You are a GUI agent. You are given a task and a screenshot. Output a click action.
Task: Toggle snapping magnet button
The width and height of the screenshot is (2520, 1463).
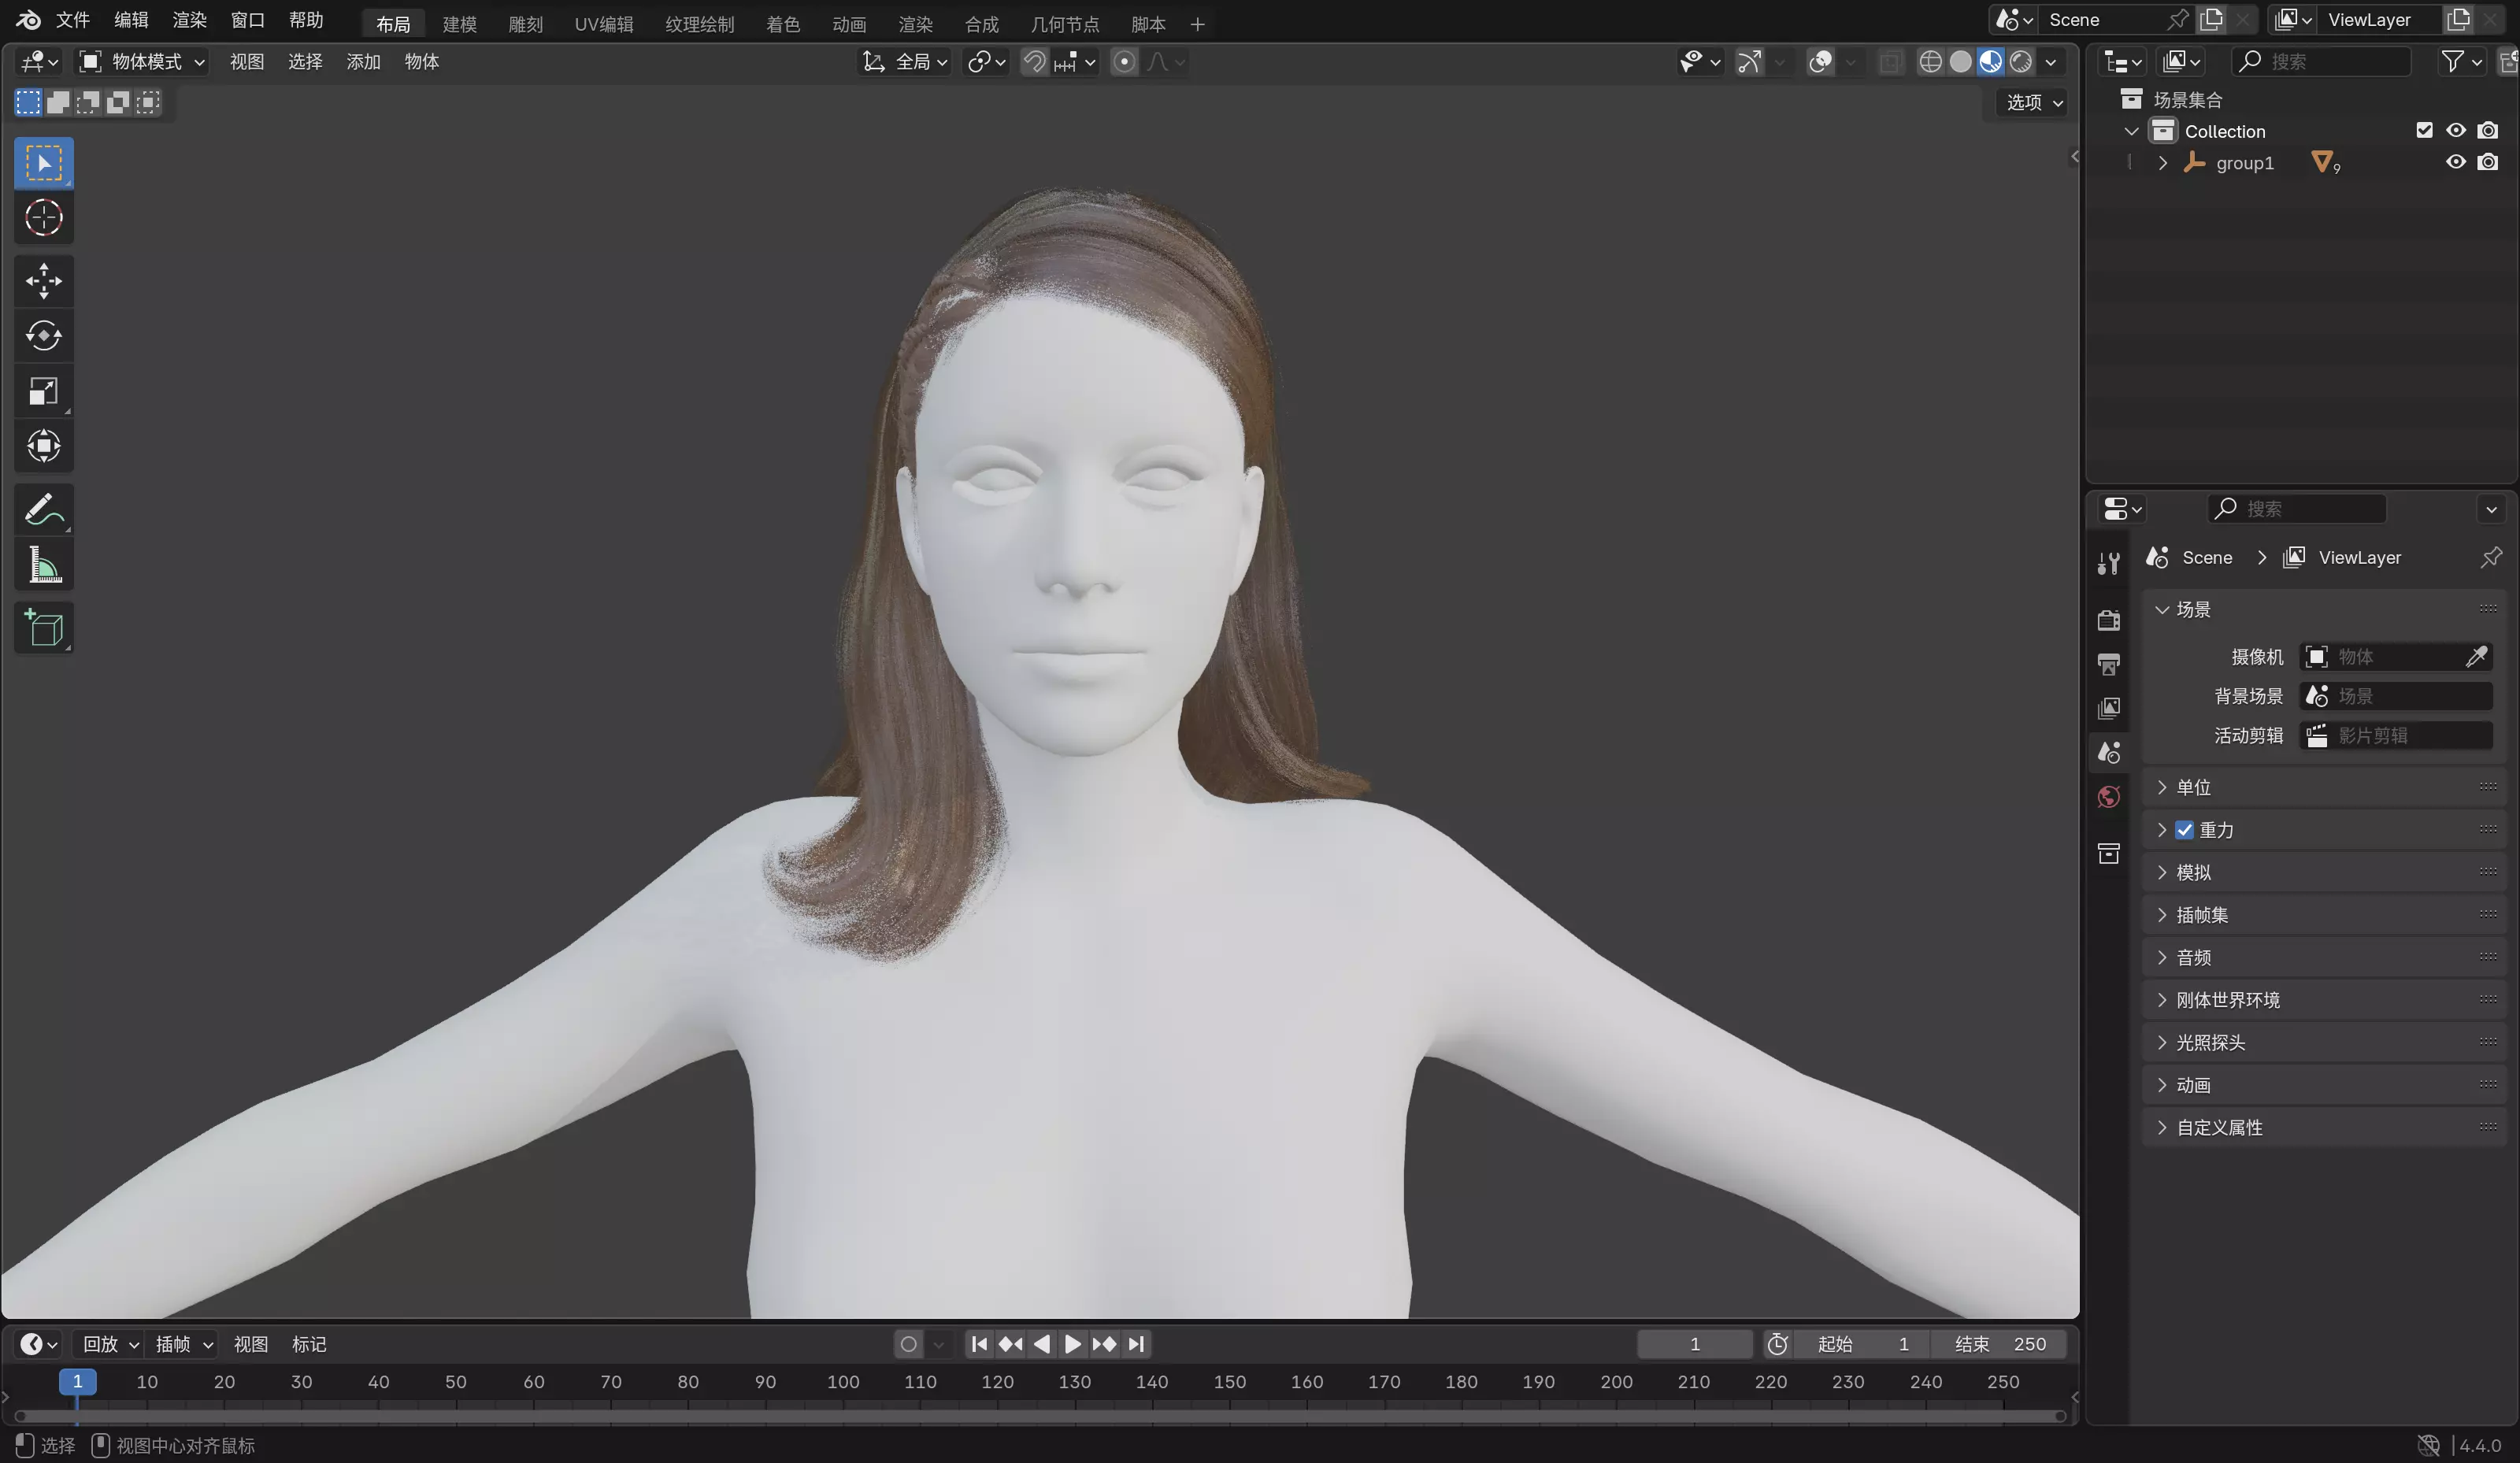[x=1034, y=62]
